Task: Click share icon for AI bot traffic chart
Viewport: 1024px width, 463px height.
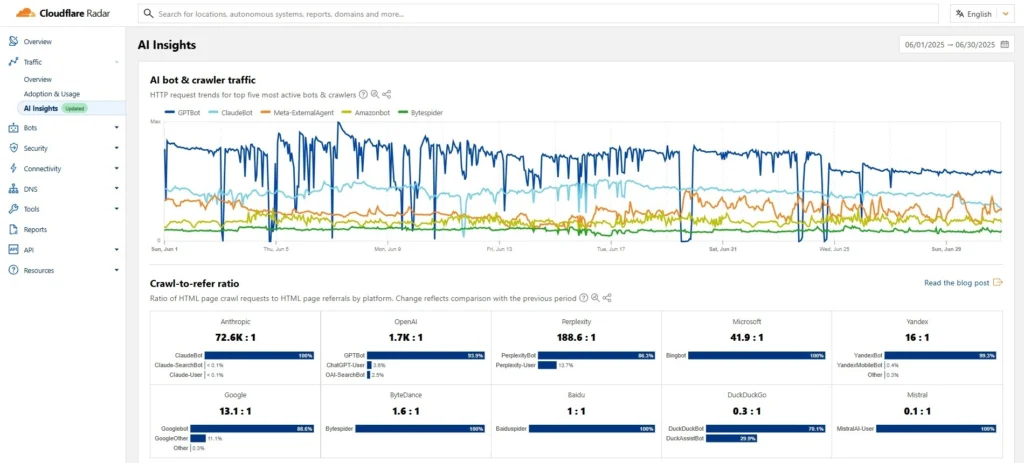Action: pos(387,95)
